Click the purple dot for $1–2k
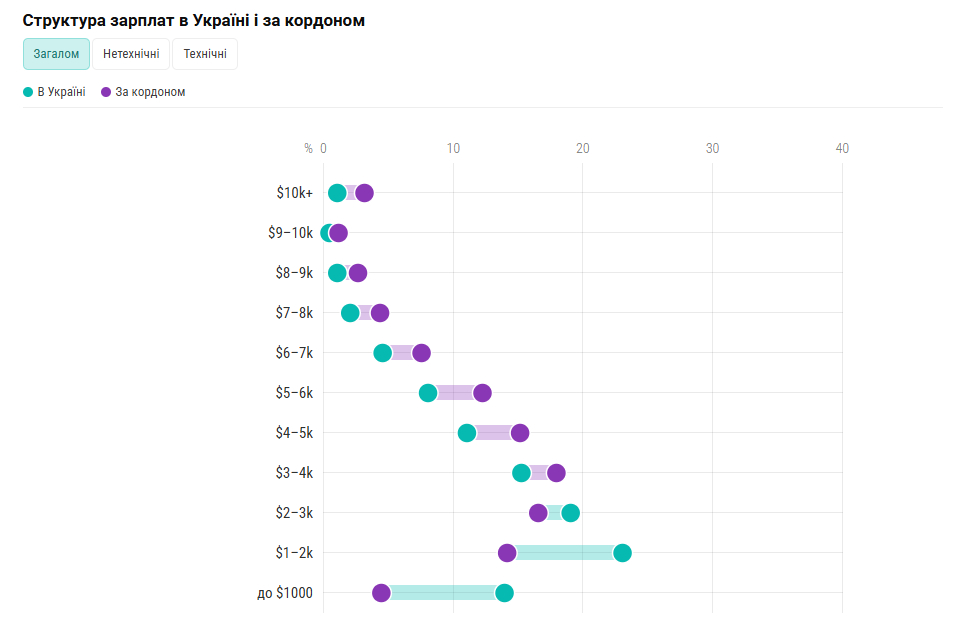Viewport: 960px width, 643px height. (507, 553)
